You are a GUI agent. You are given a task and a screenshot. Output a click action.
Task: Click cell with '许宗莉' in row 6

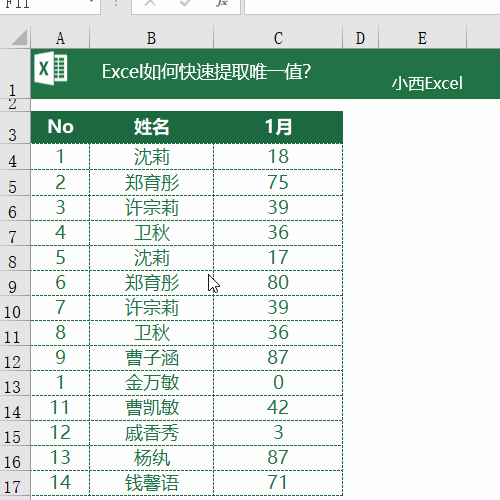coord(152,208)
